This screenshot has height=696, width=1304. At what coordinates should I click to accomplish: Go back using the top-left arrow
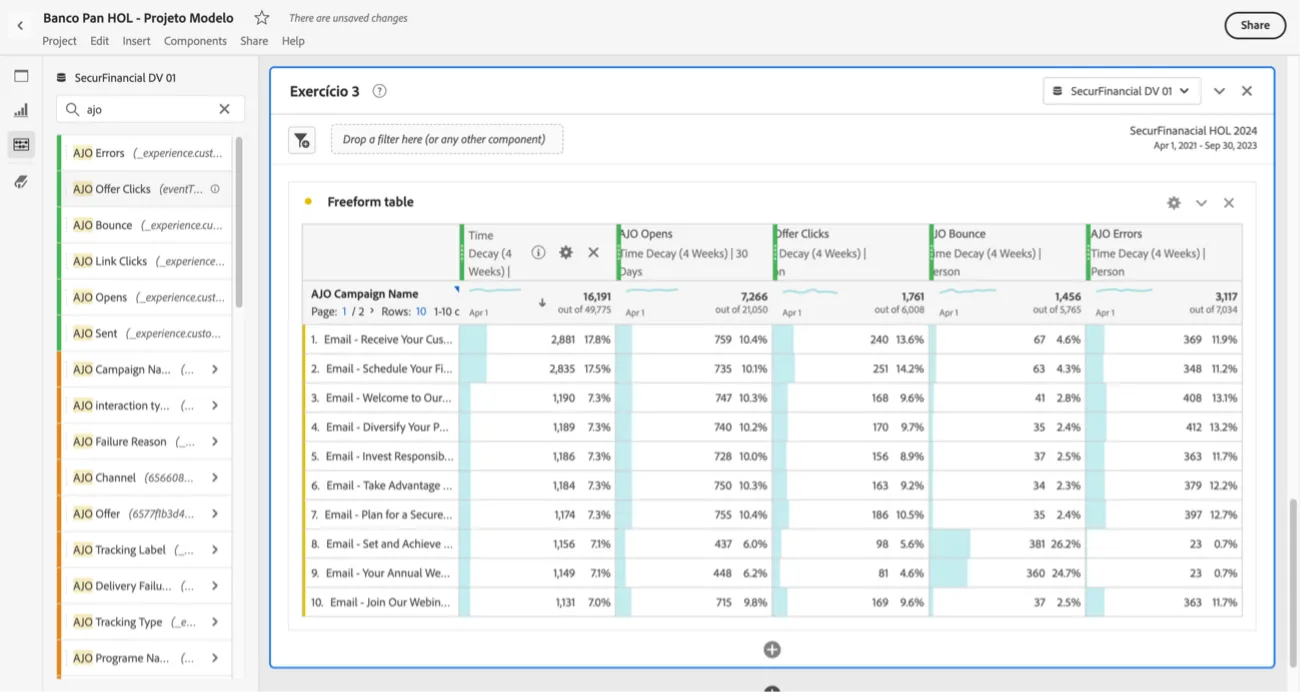pyautogui.click(x=20, y=26)
